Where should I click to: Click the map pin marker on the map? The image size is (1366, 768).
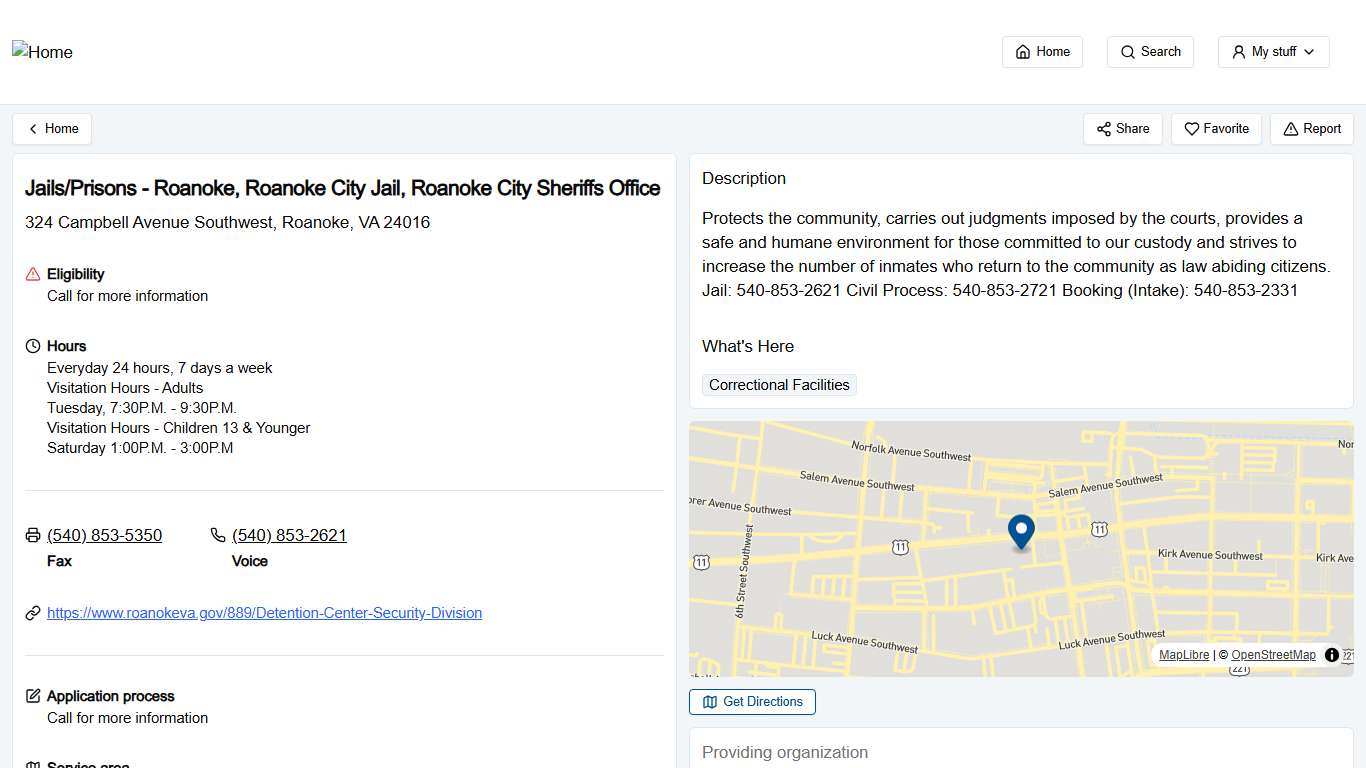[1021, 532]
